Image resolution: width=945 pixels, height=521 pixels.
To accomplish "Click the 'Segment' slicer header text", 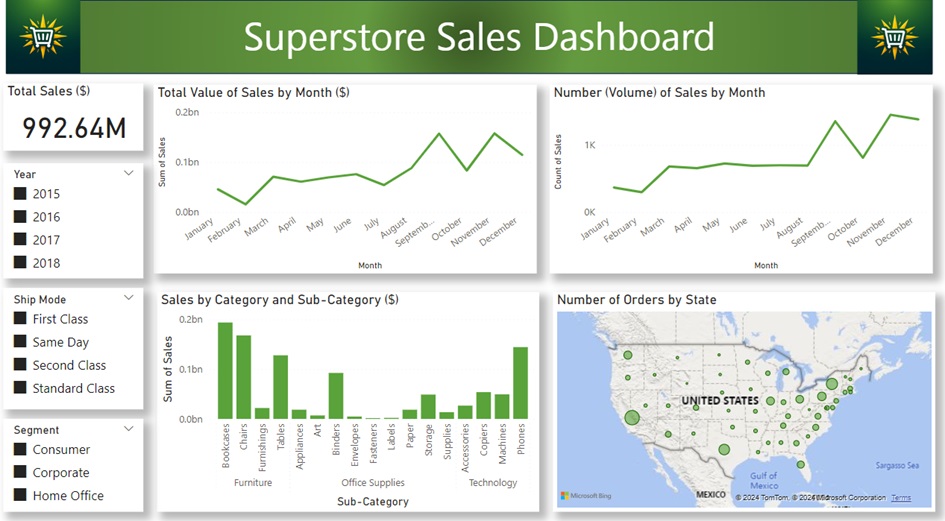I will [x=36, y=430].
